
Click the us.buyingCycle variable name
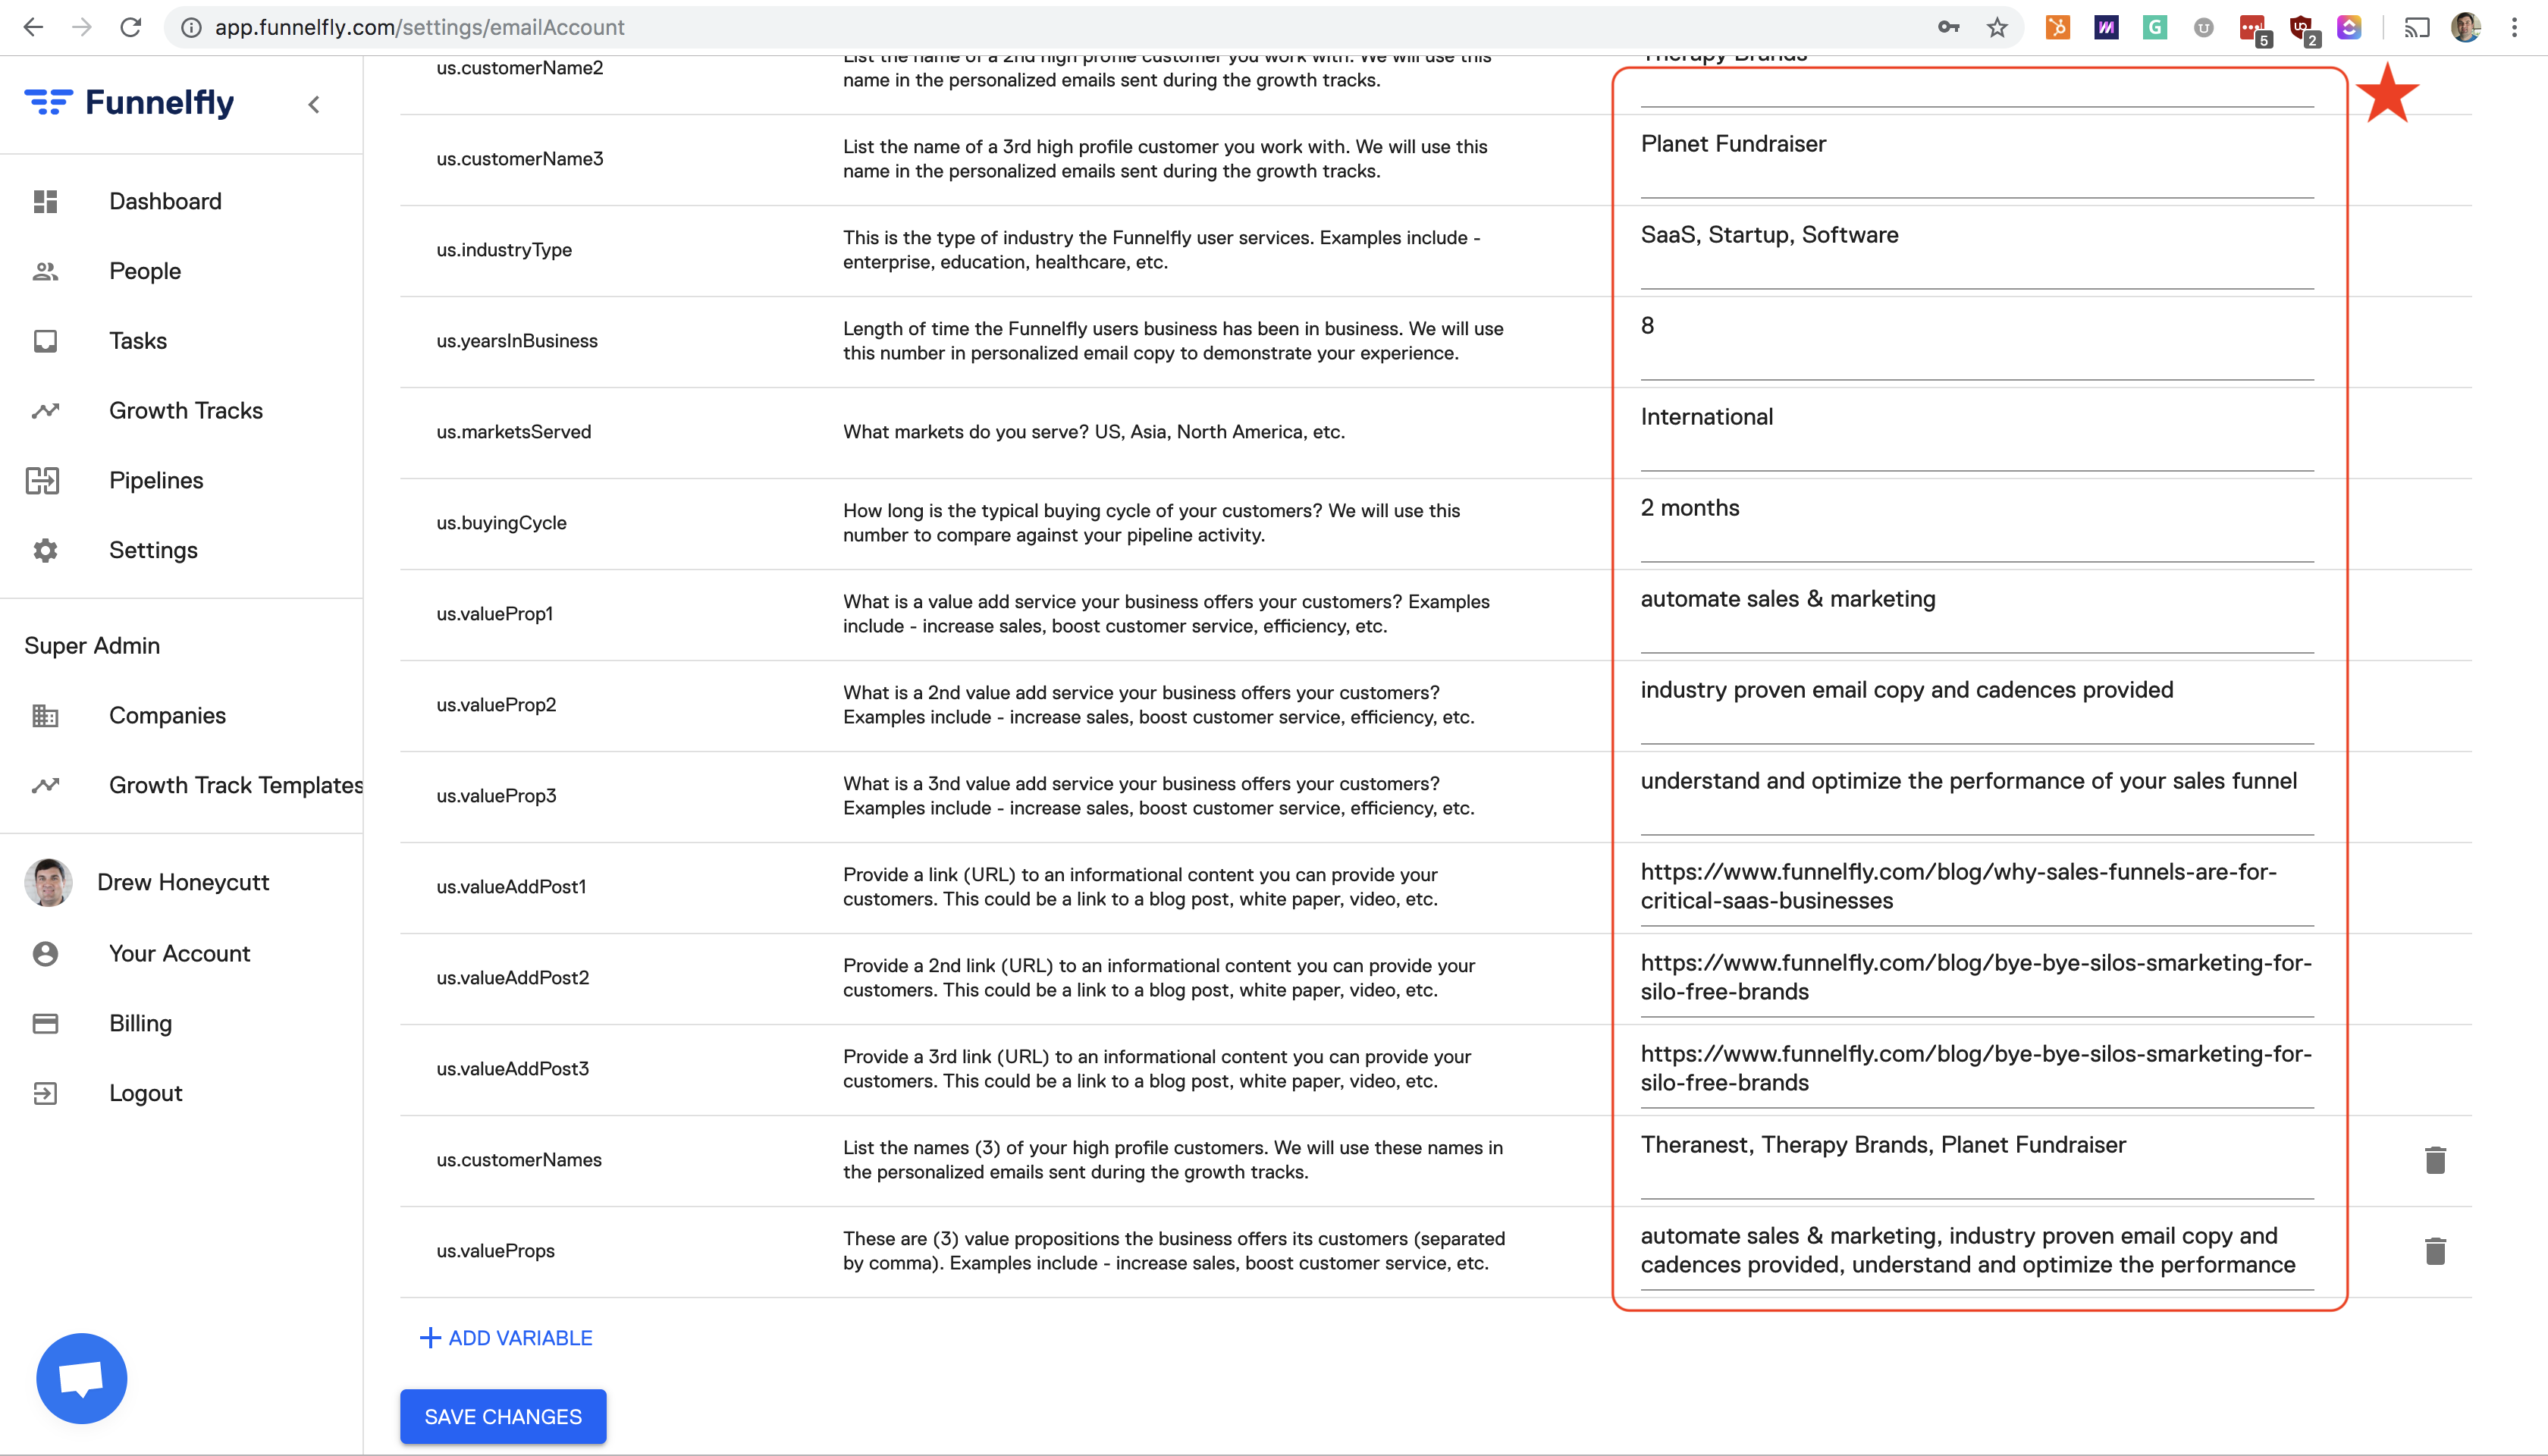point(501,523)
